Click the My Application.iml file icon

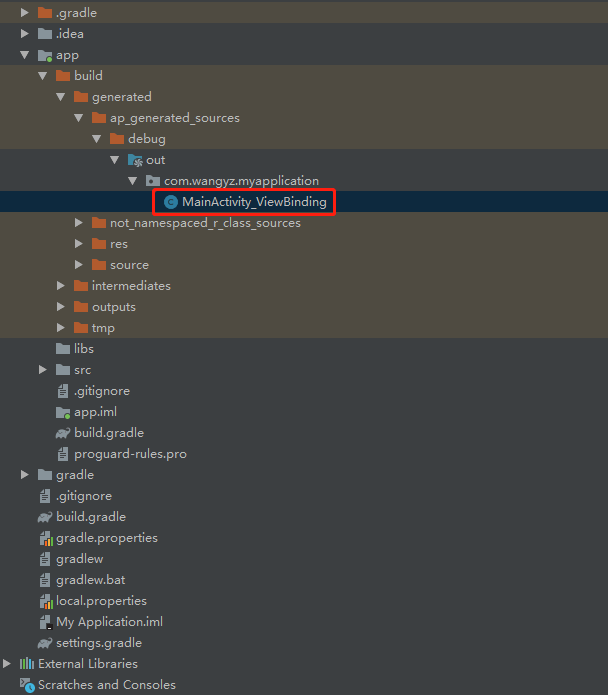tap(46, 622)
